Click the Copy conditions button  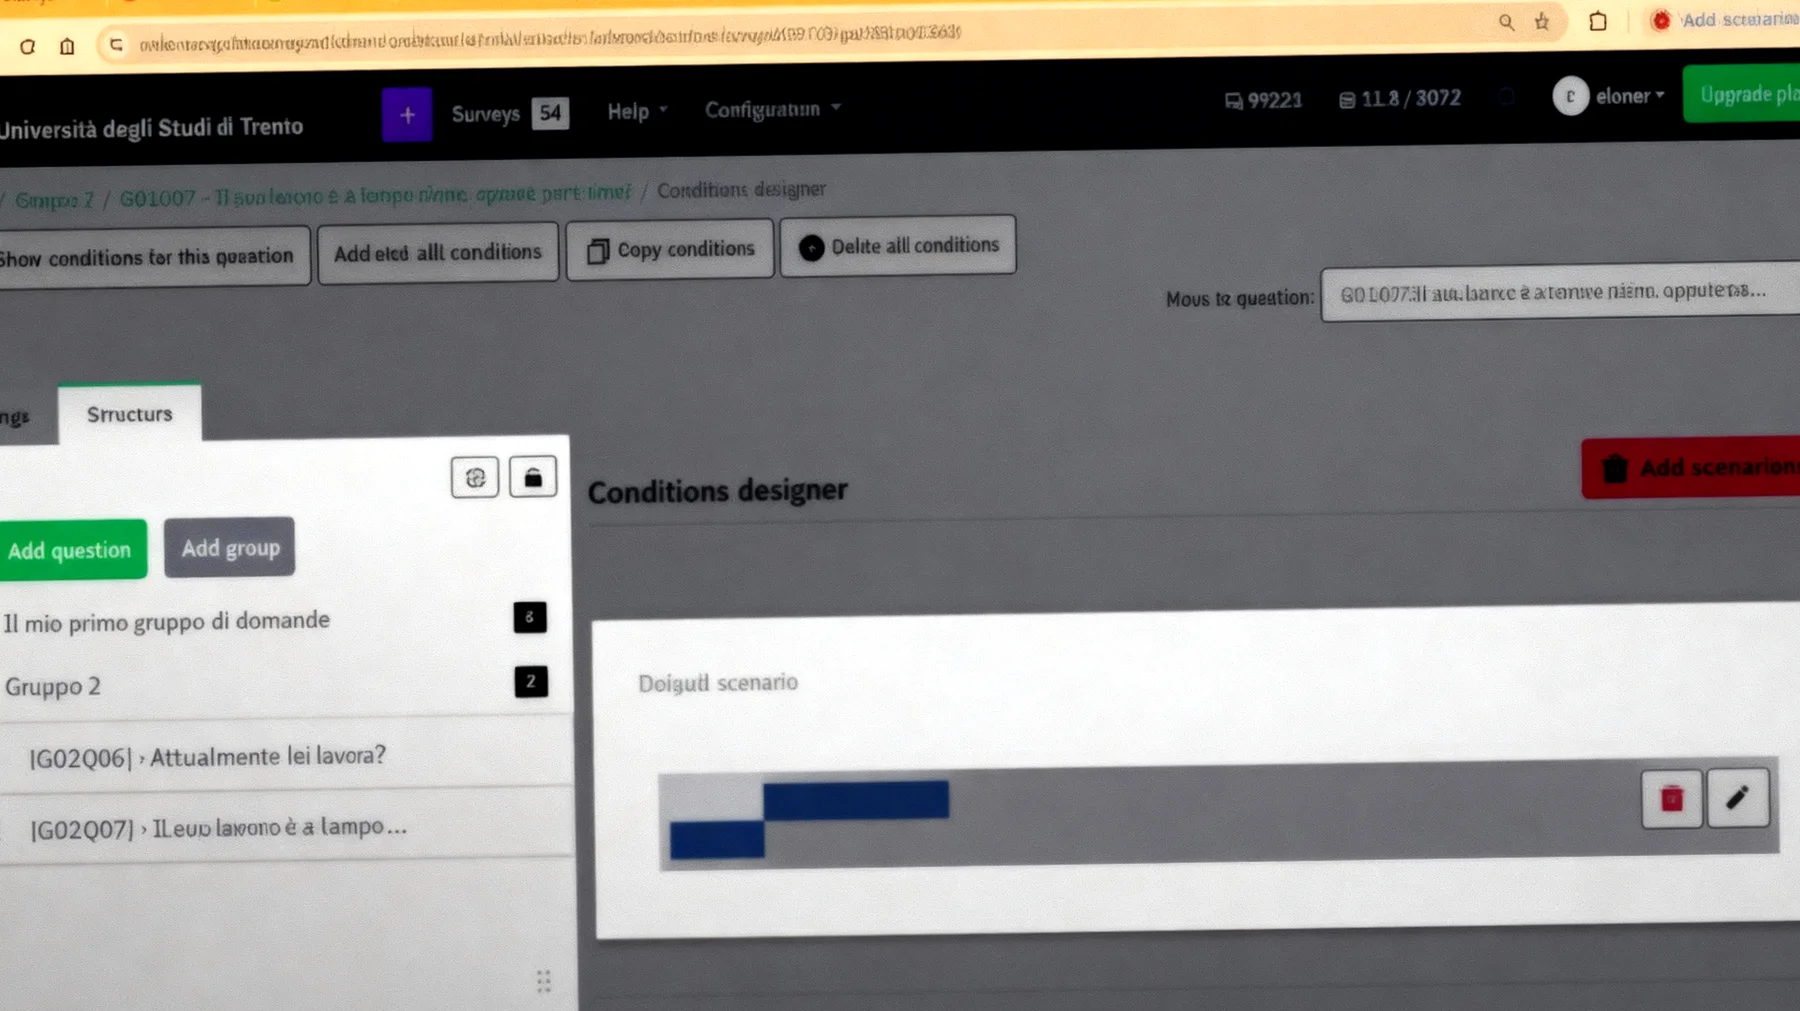tap(670, 250)
